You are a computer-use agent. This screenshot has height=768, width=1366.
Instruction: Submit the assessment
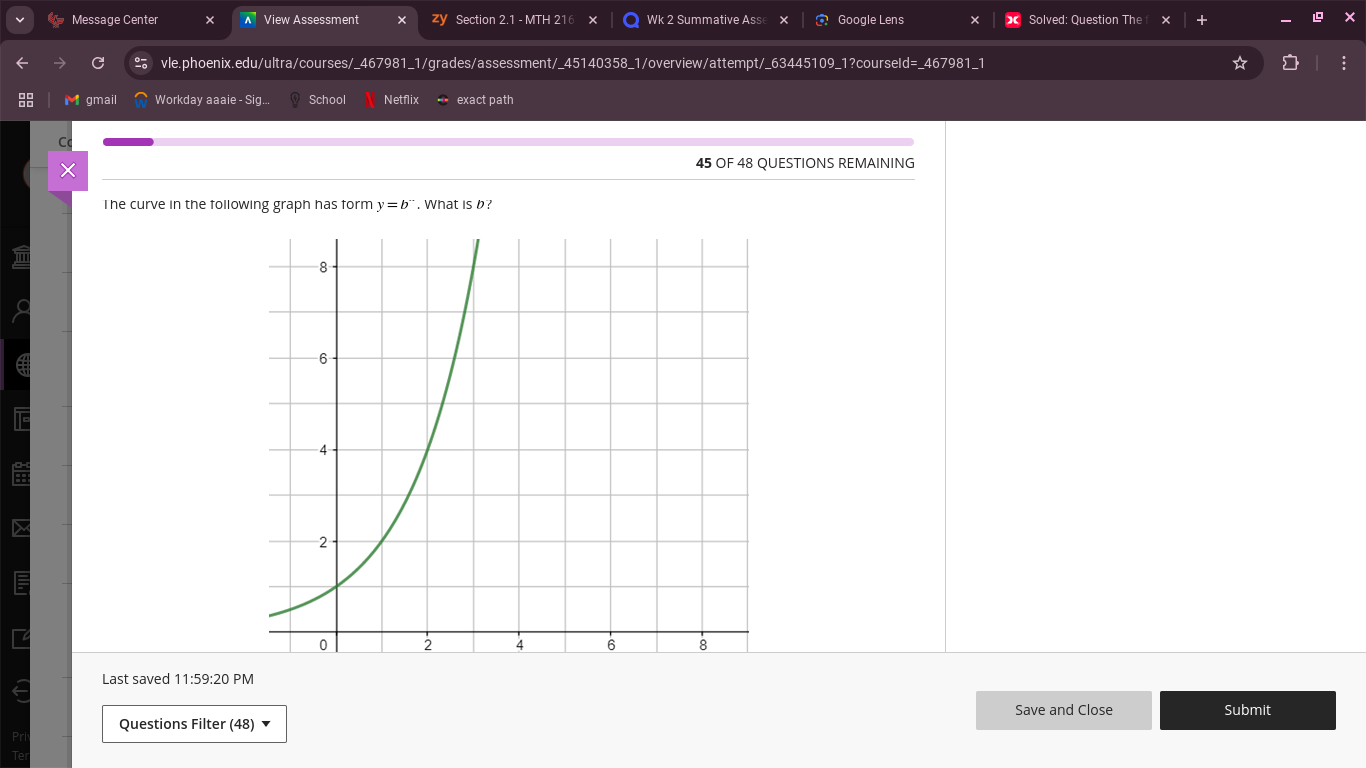1248,710
